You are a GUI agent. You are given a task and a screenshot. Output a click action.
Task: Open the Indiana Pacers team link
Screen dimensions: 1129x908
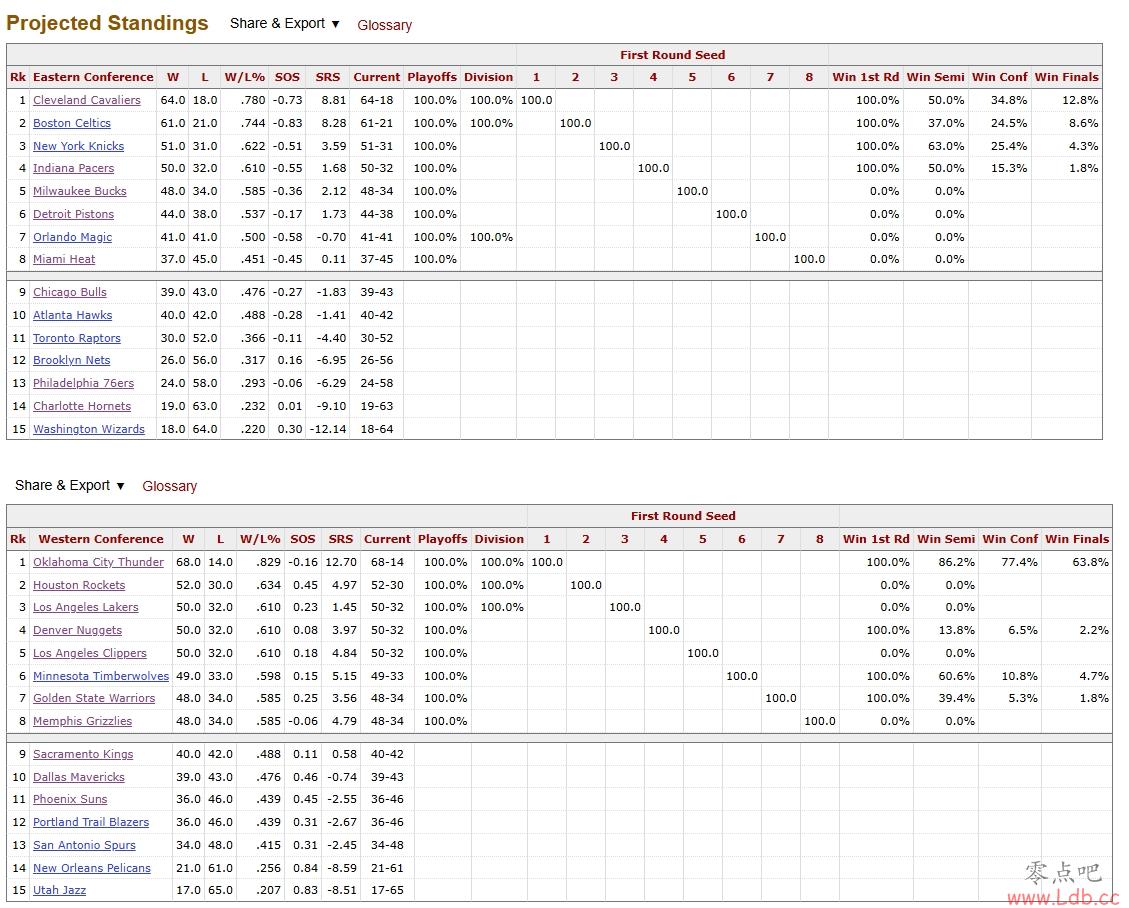(73, 168)
